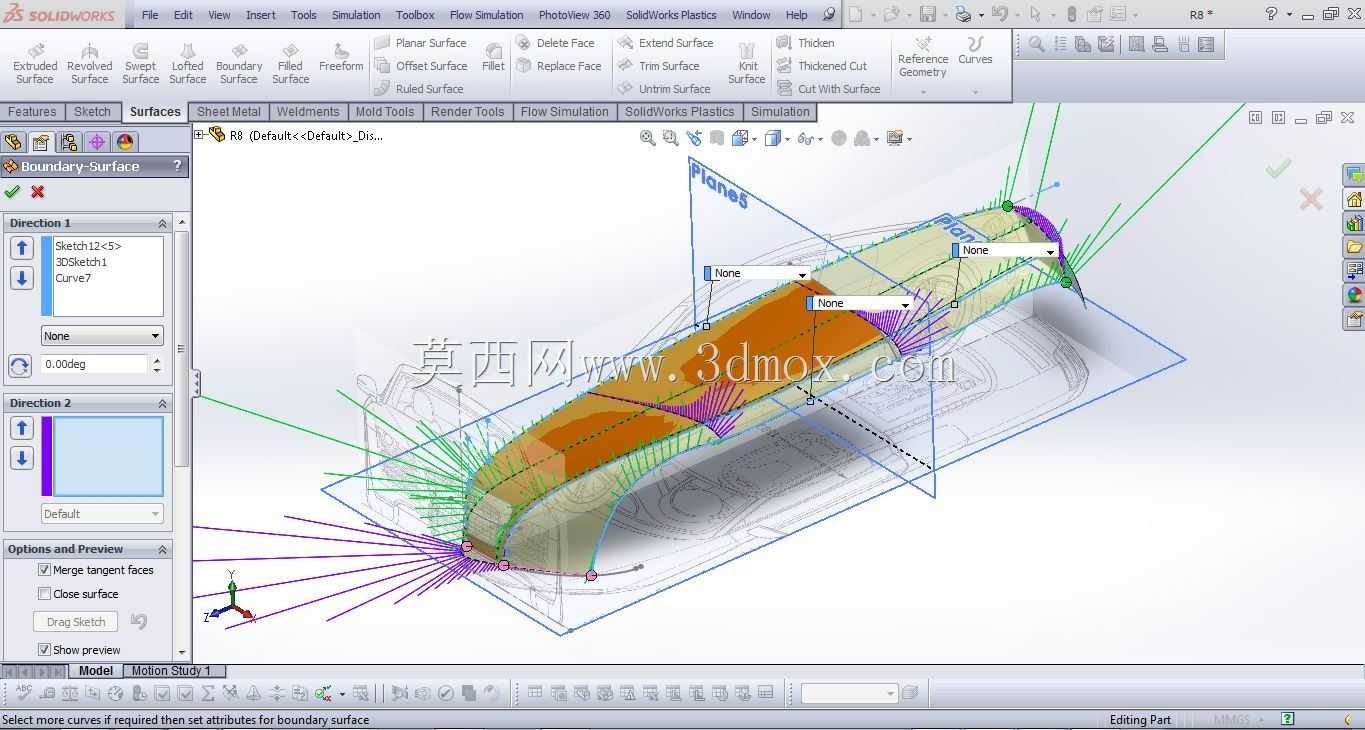This screenshot has height=730, width=1365.
Task: Switch to the Sketch tab
Action: click(92, 112)
